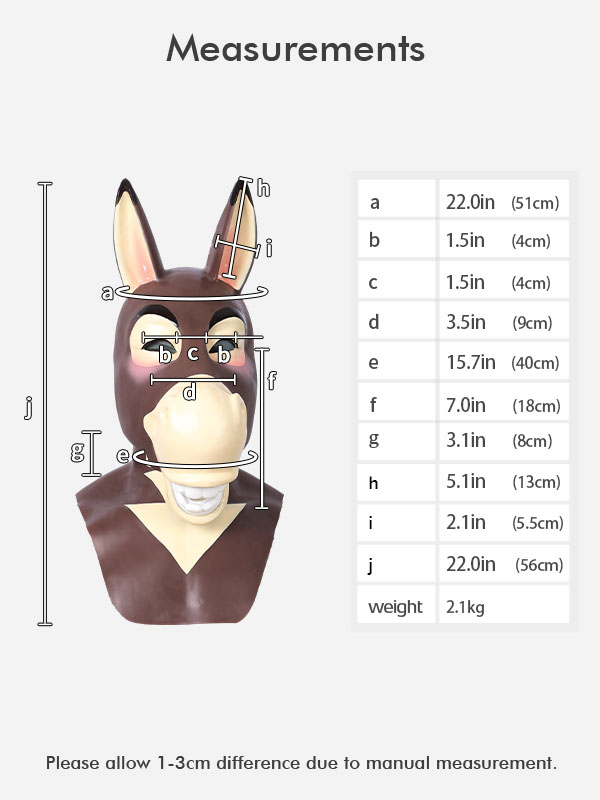Screen dimensions: 600x800
Task: Click the 'f' face height label
Action: (272, 380)
